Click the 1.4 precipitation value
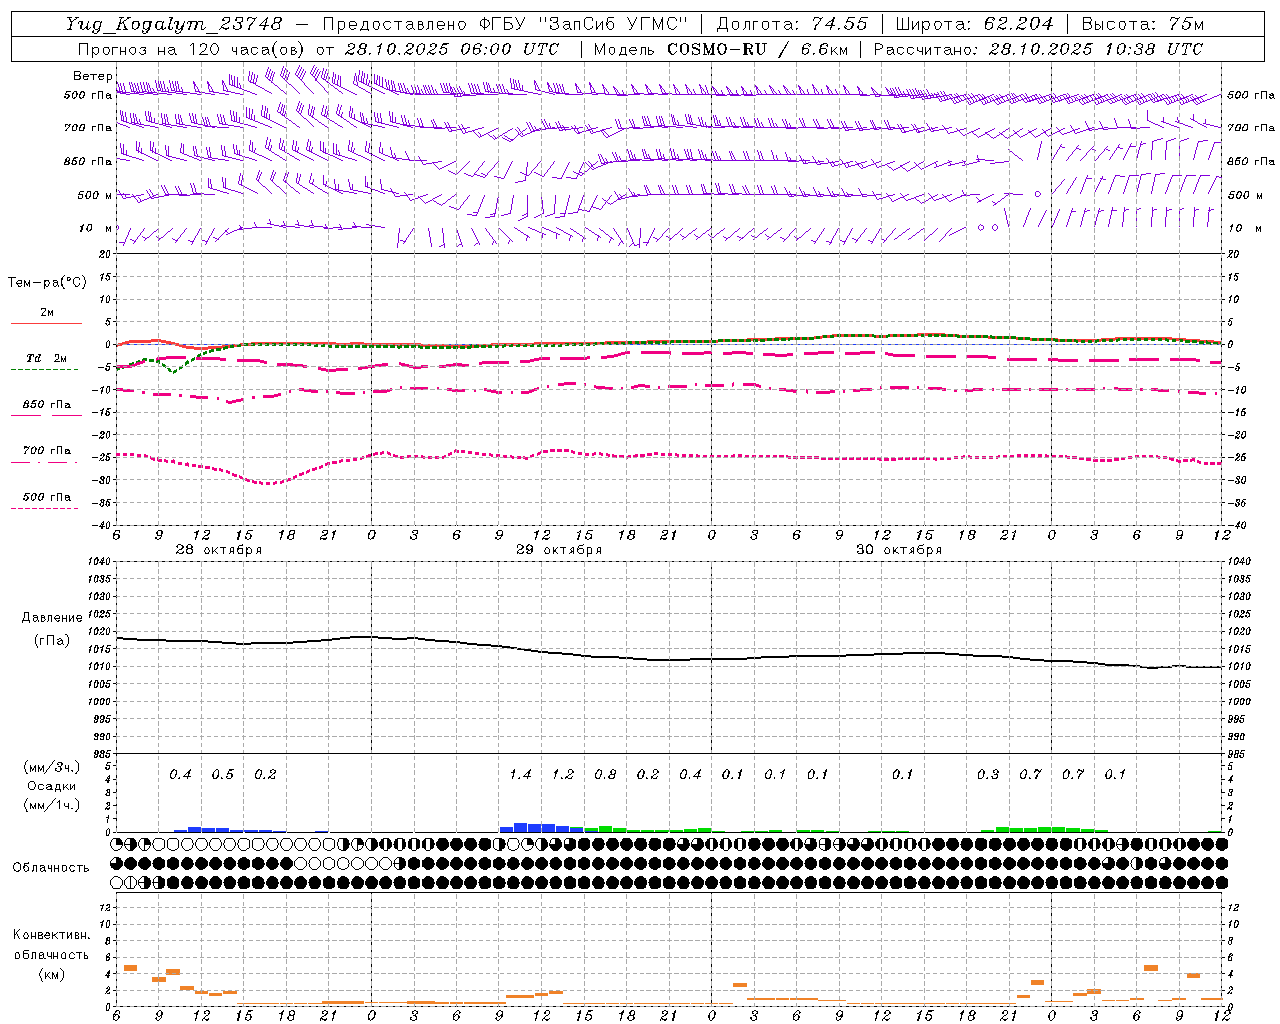The image size is (1280, 1024). 520,774
